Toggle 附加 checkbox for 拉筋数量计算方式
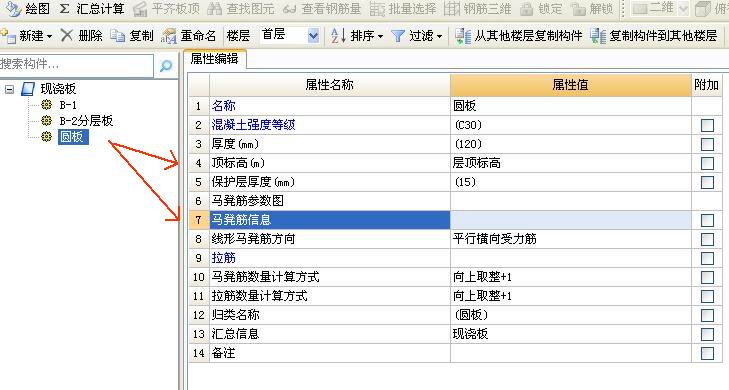 [x=707, y=296]
